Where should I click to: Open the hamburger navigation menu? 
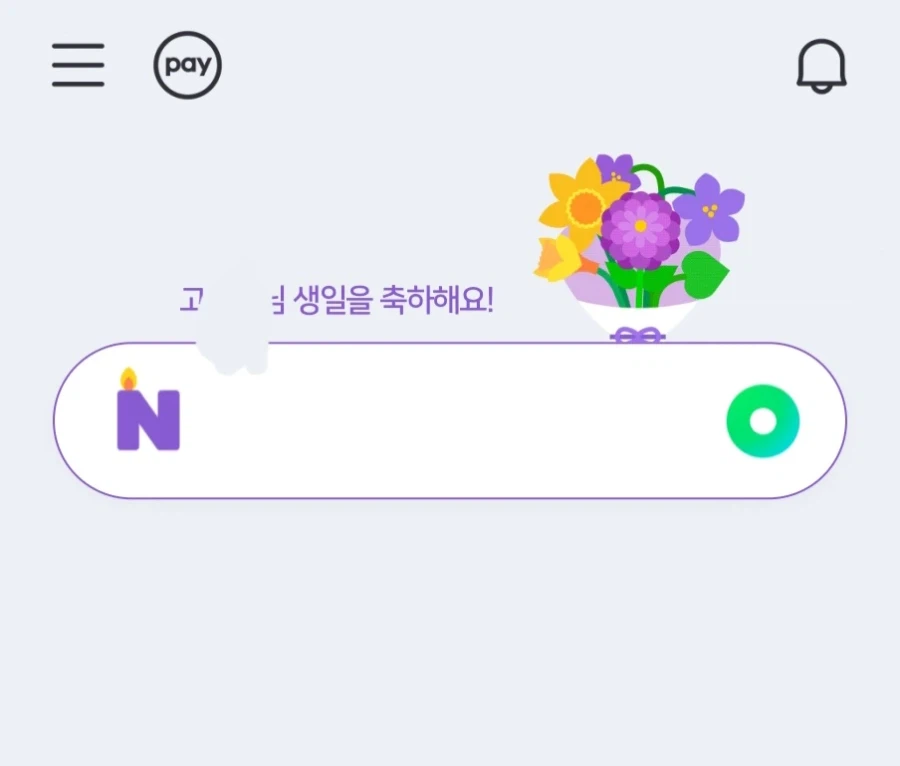click(78, 64)
